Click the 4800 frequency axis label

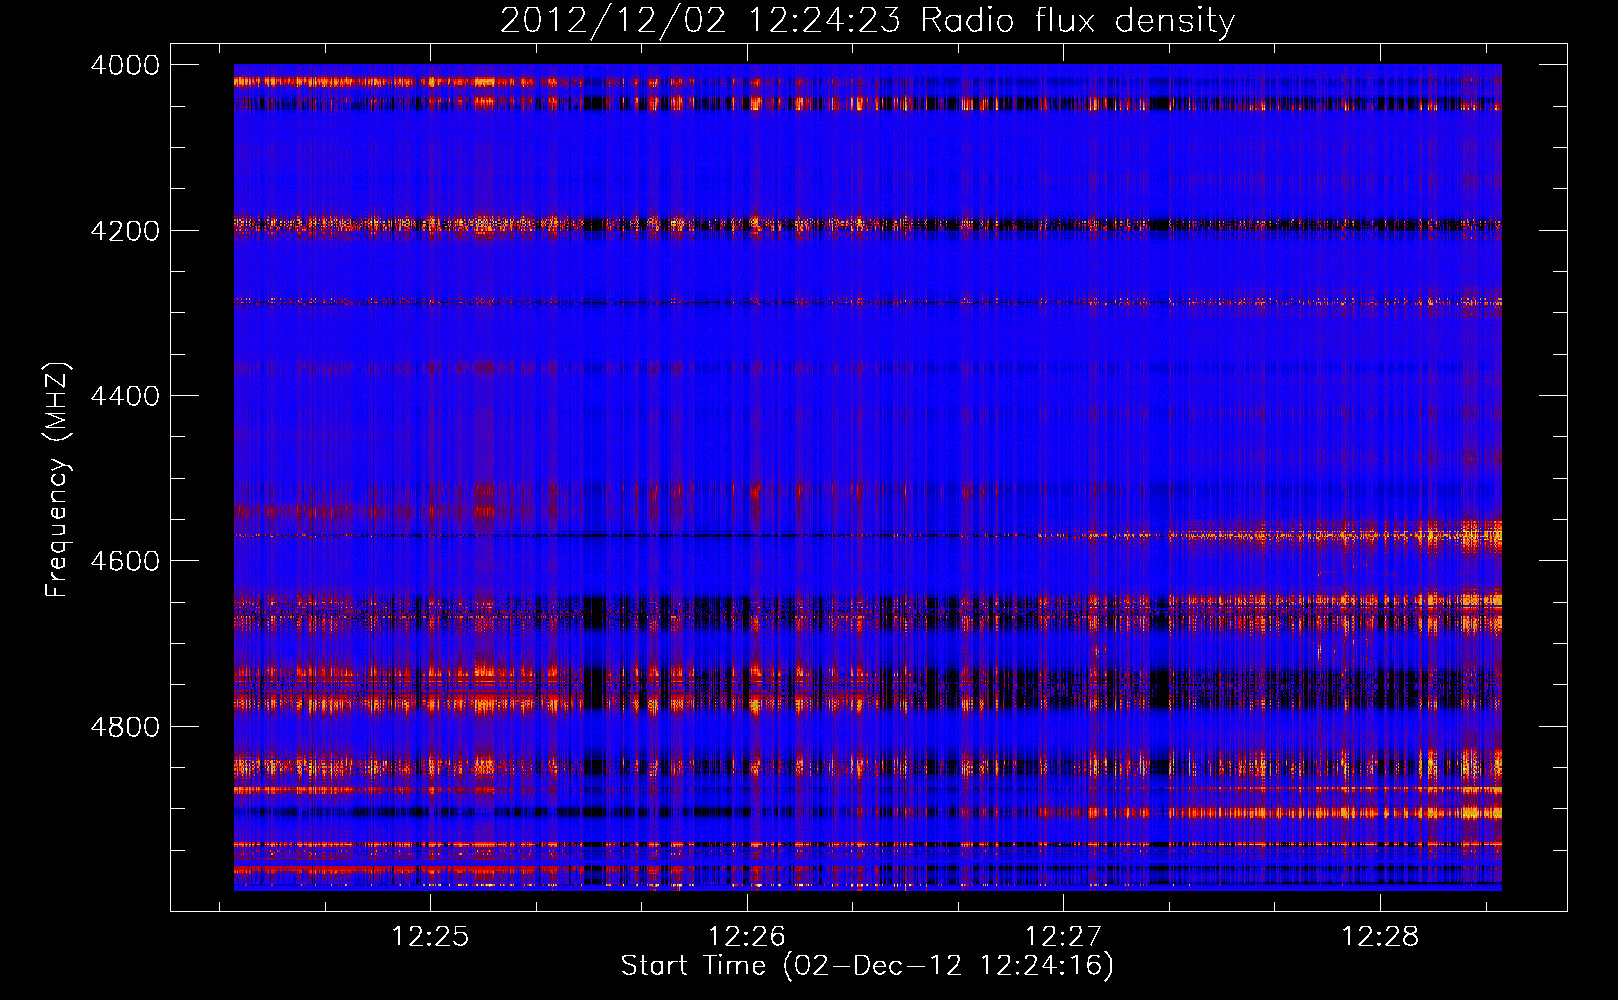tap(125, 727)
